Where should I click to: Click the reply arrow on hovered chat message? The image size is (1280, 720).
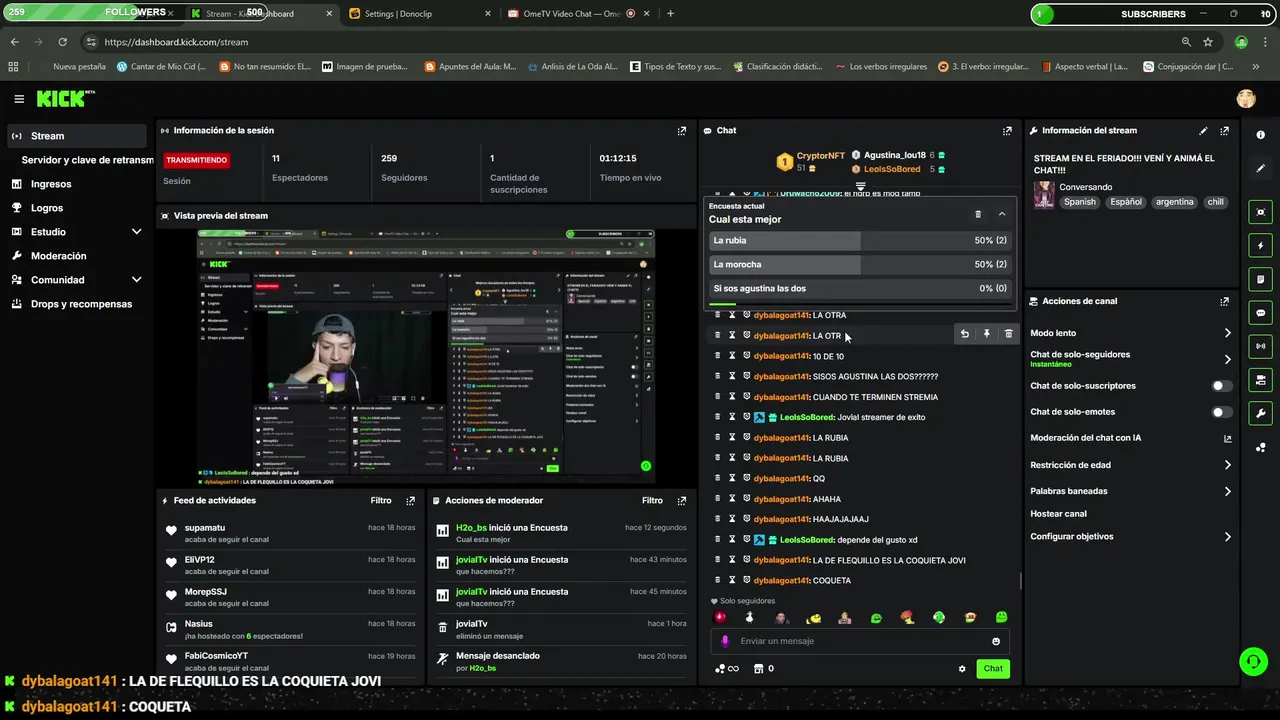coord(964,334)
